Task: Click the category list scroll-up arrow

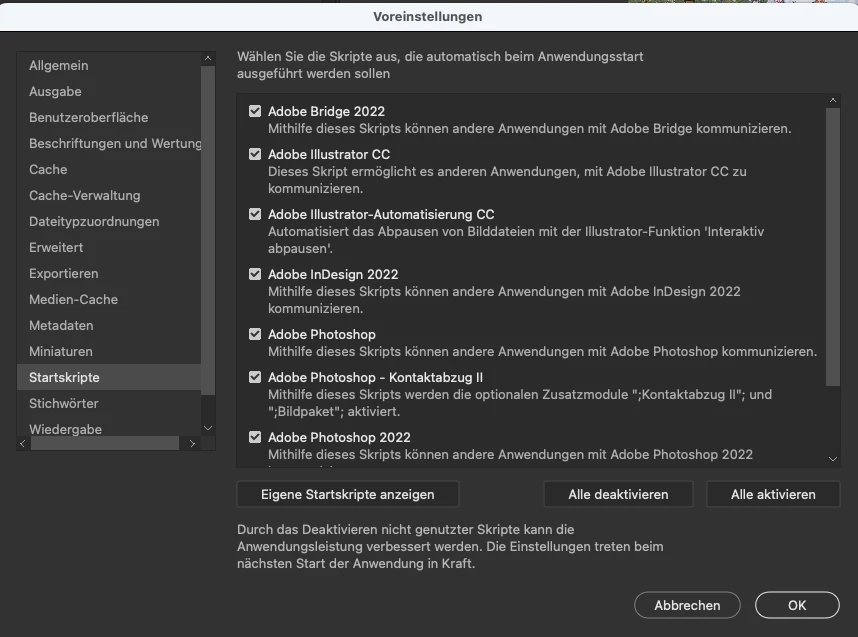Action: tap(208, 58)
